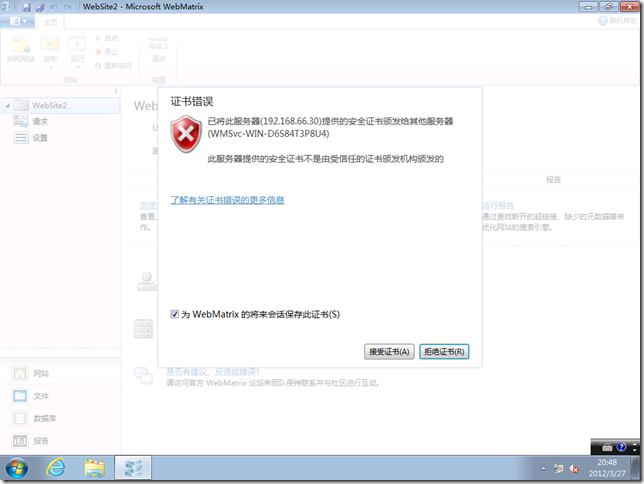Switch to 报告 workspace
644x484 pixels.
point(60,441)
